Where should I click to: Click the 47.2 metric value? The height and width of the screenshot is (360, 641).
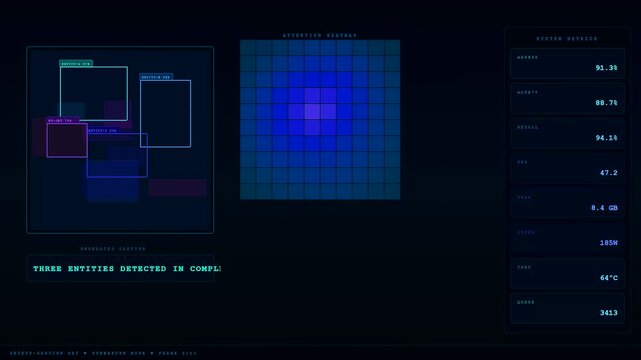click(609, 173)
